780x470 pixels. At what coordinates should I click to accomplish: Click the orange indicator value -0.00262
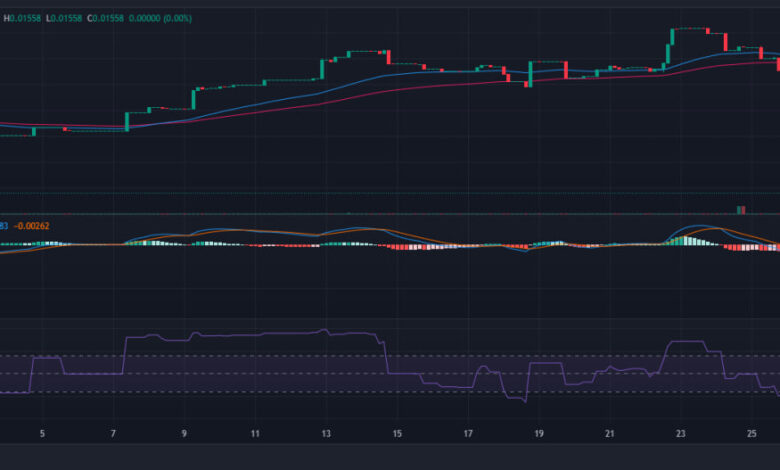(x=32, y=226)
